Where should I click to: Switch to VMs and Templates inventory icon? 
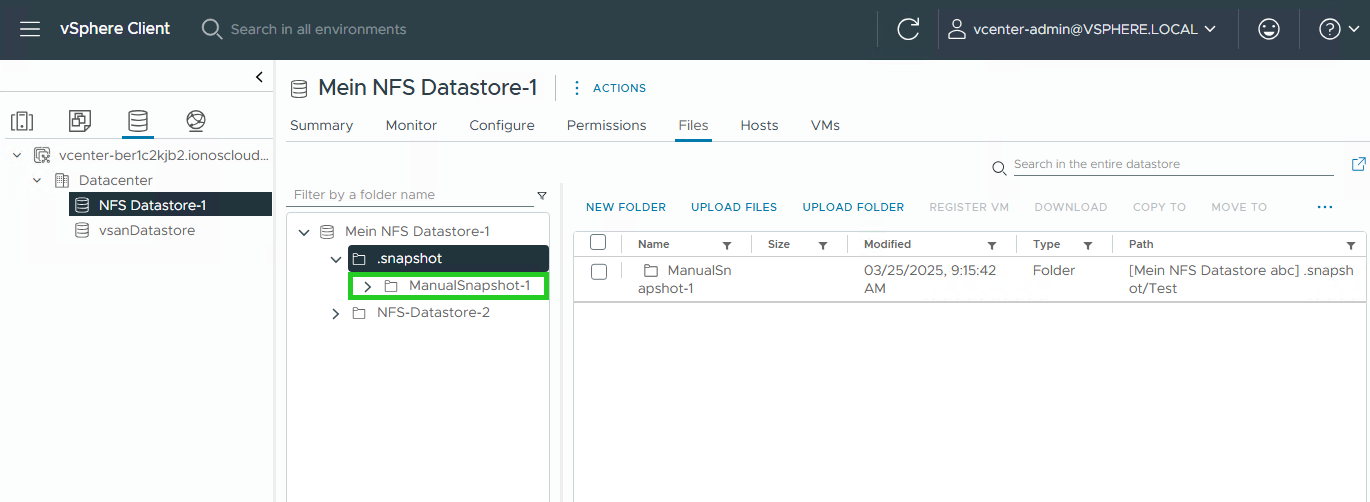coord(80,121)
